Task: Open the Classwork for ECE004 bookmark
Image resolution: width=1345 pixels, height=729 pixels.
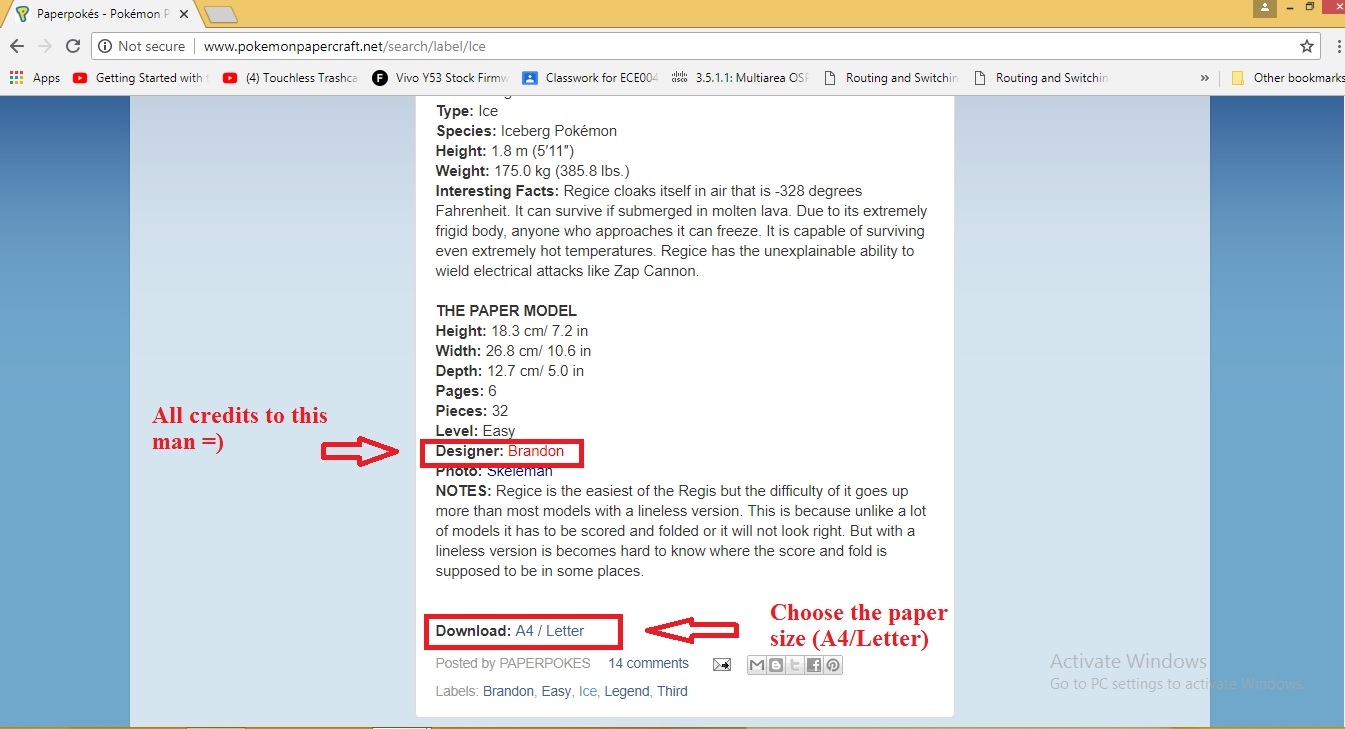Action: [x=590, y=78]
